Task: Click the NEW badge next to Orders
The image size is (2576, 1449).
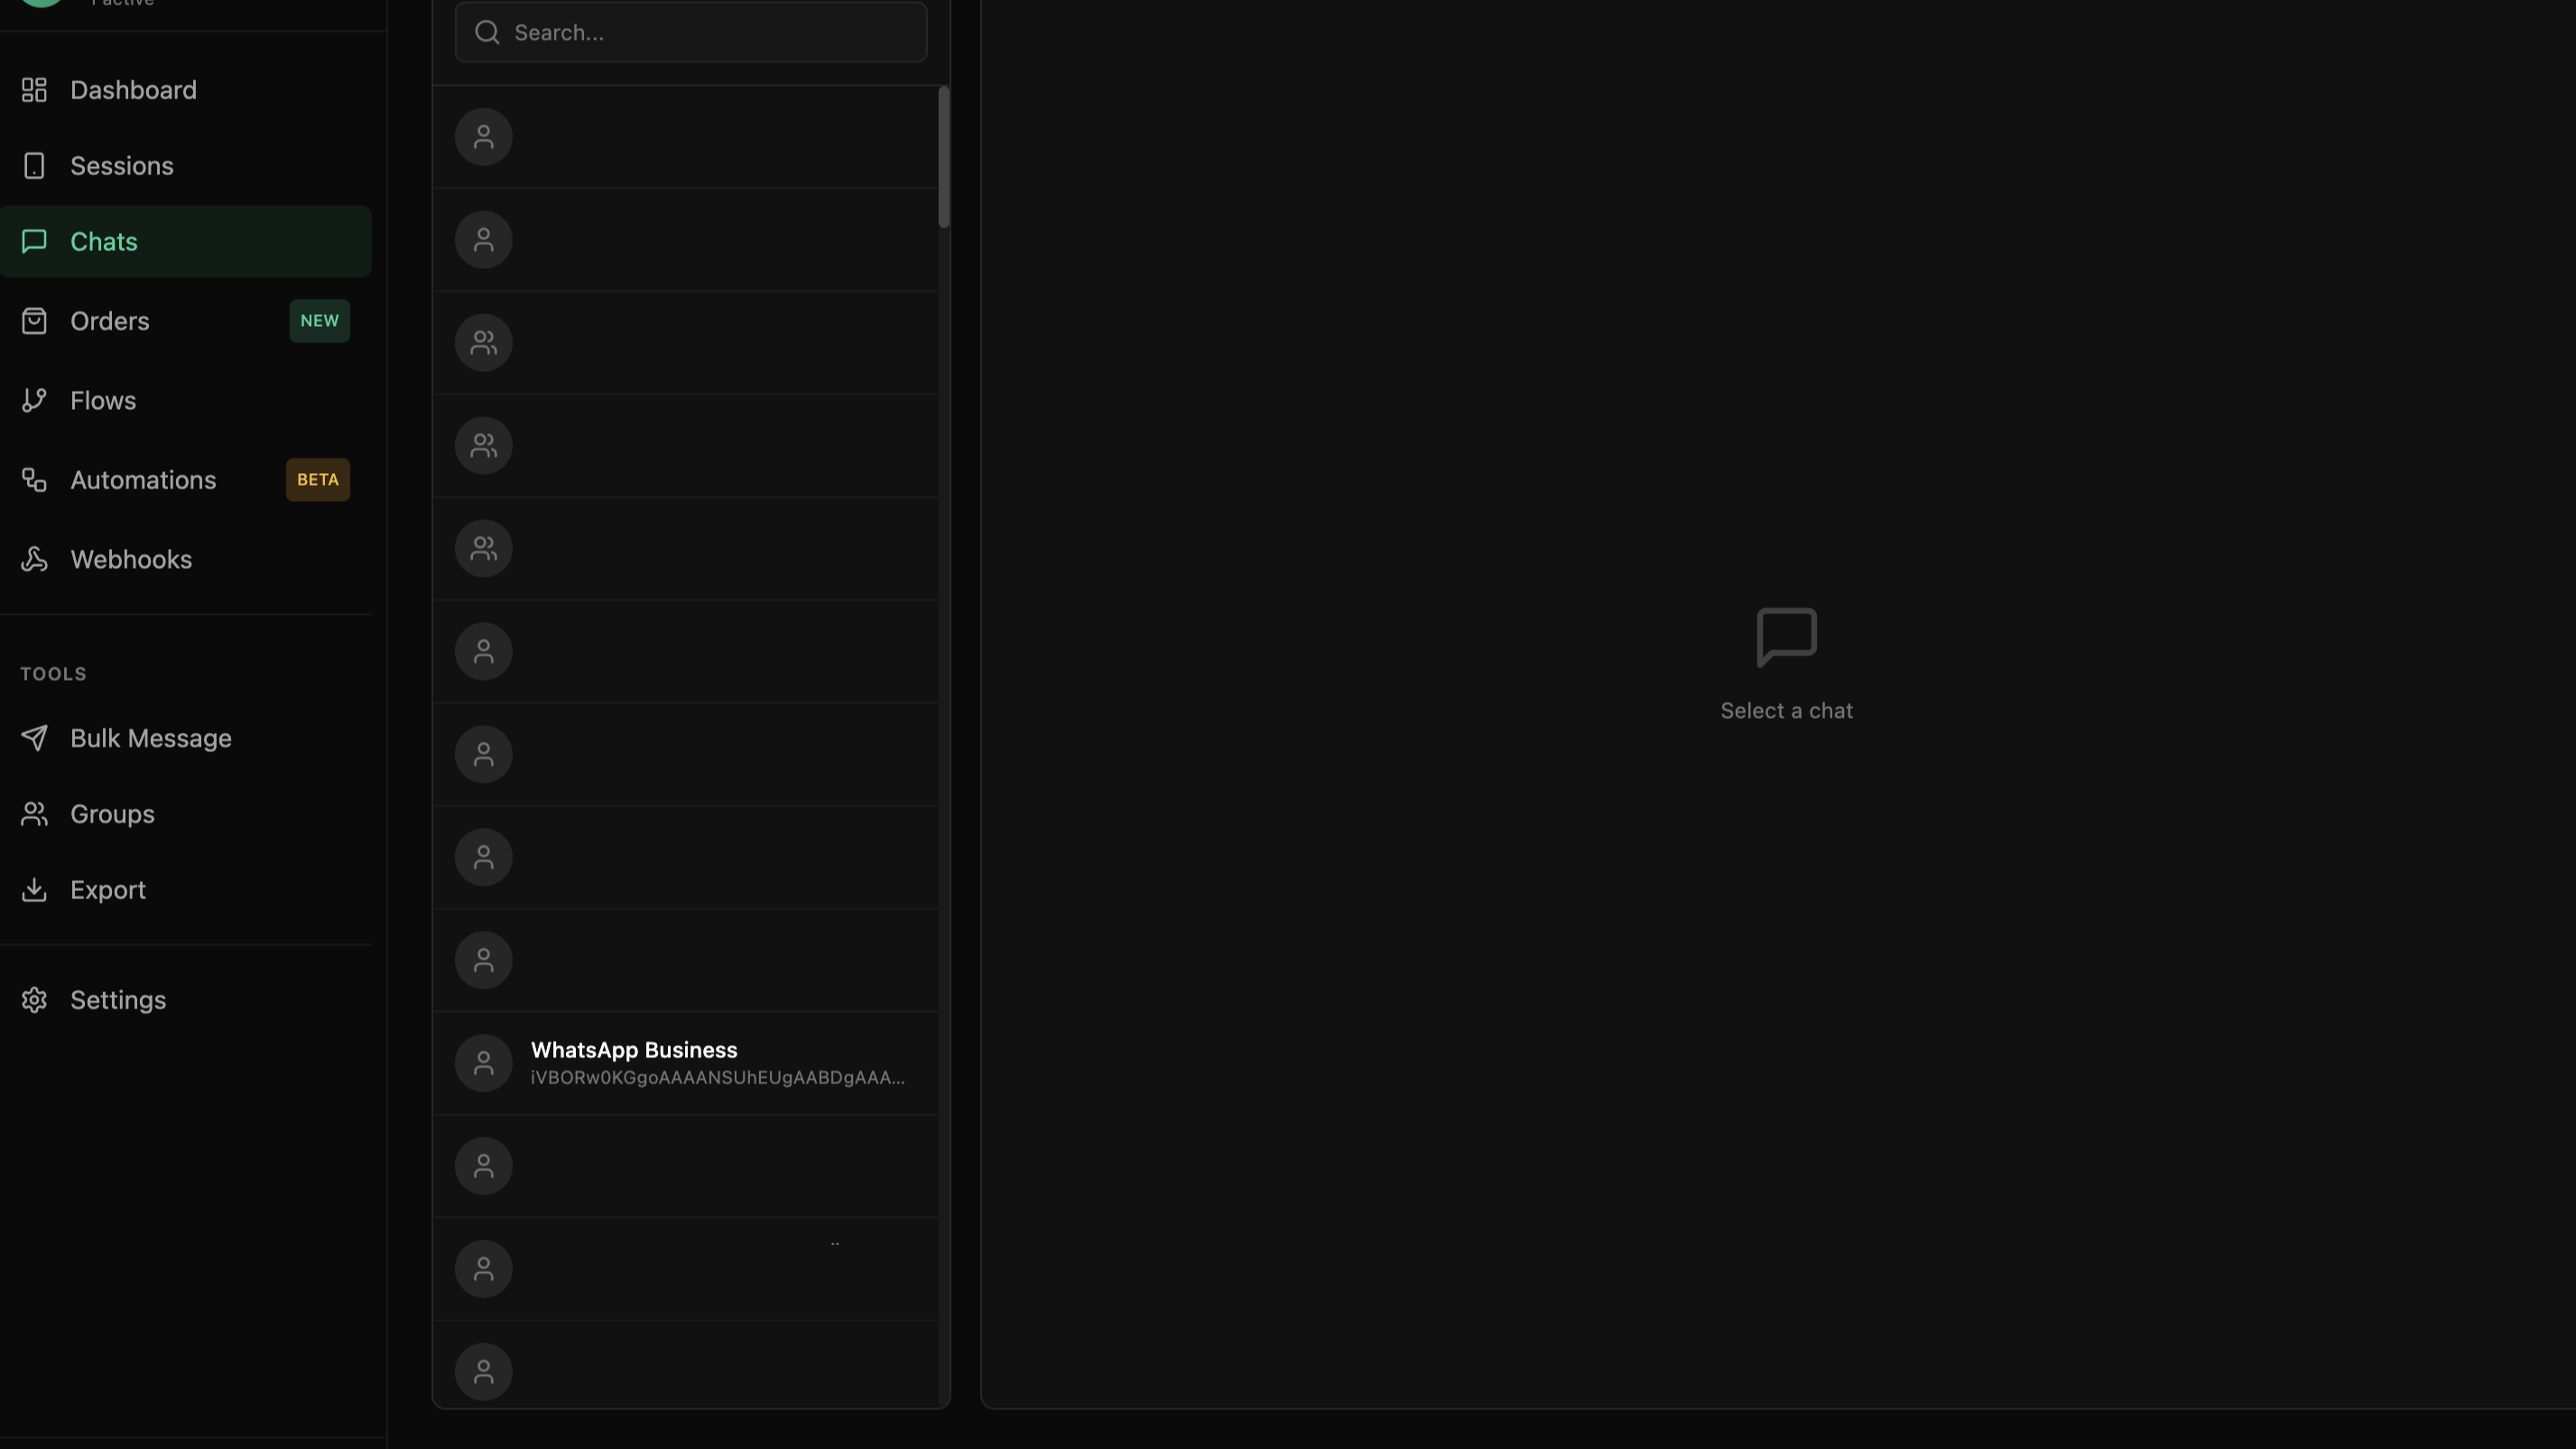Action: [319, 321]
